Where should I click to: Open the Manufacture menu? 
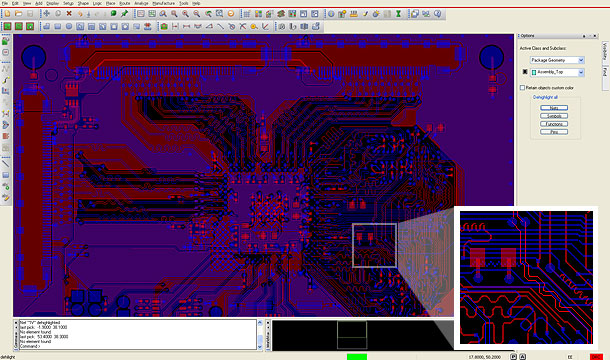[x=163, y=3]
